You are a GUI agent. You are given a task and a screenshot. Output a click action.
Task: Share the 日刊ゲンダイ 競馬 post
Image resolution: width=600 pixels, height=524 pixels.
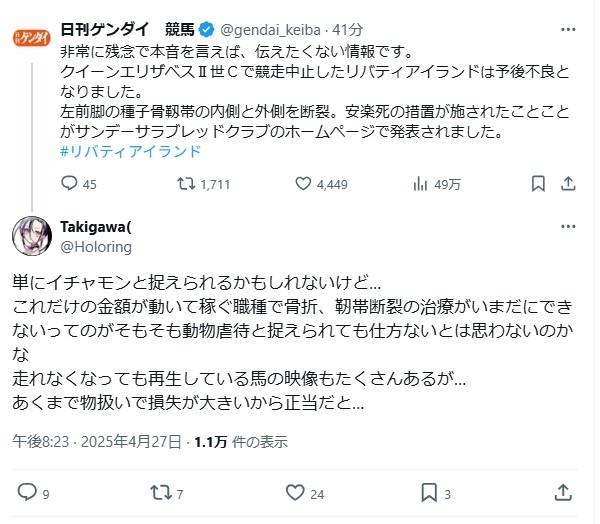tap(567, 184)
